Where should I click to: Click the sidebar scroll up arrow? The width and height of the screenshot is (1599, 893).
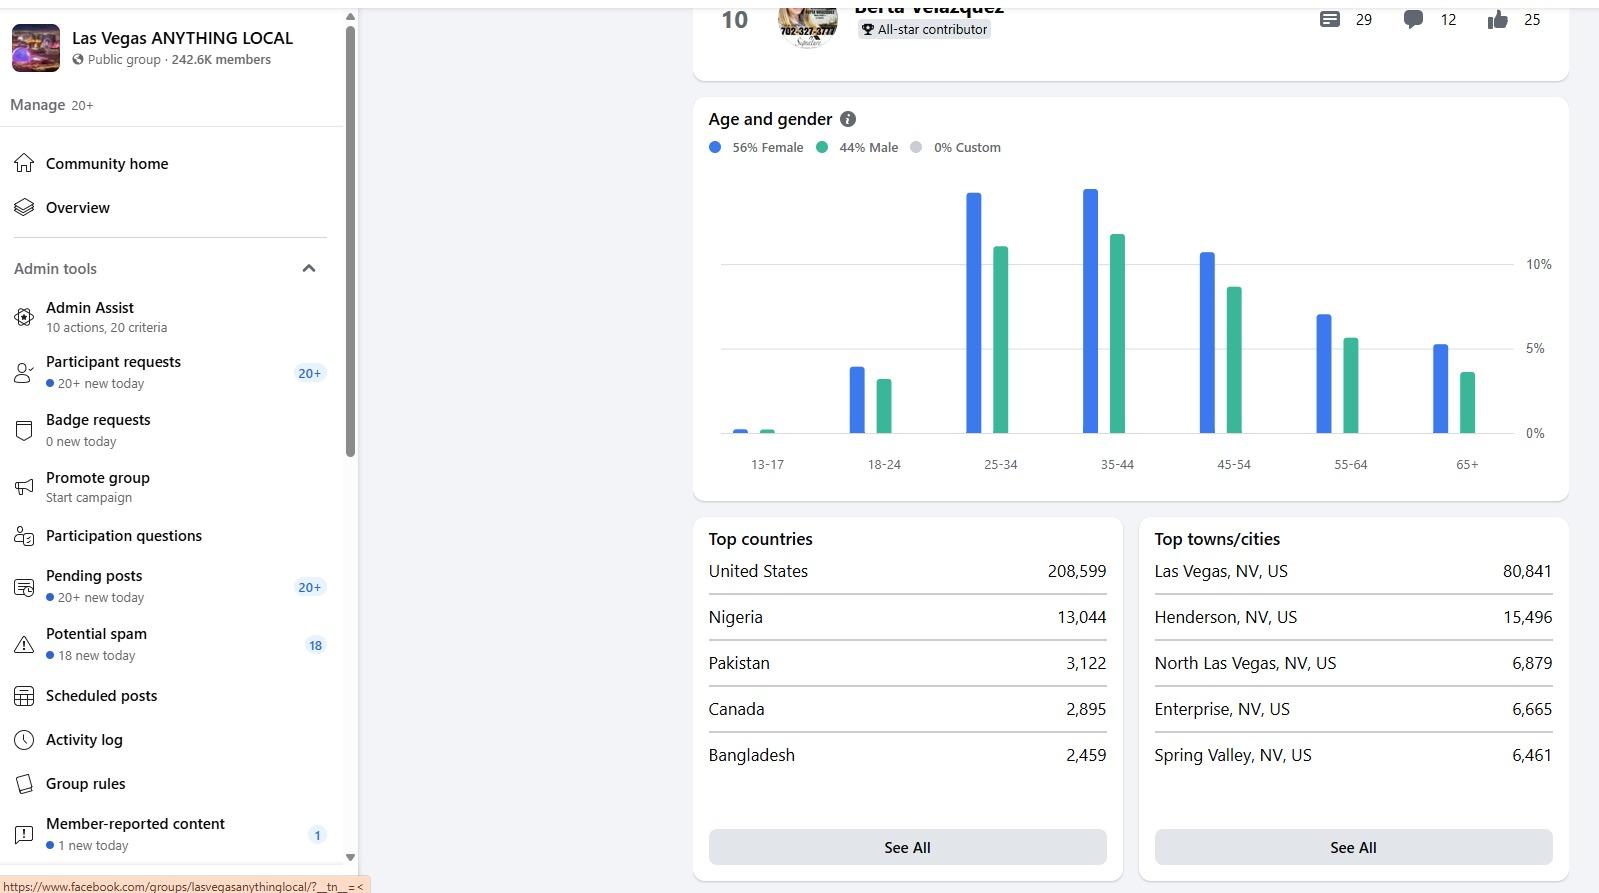[x=350, y=17]
